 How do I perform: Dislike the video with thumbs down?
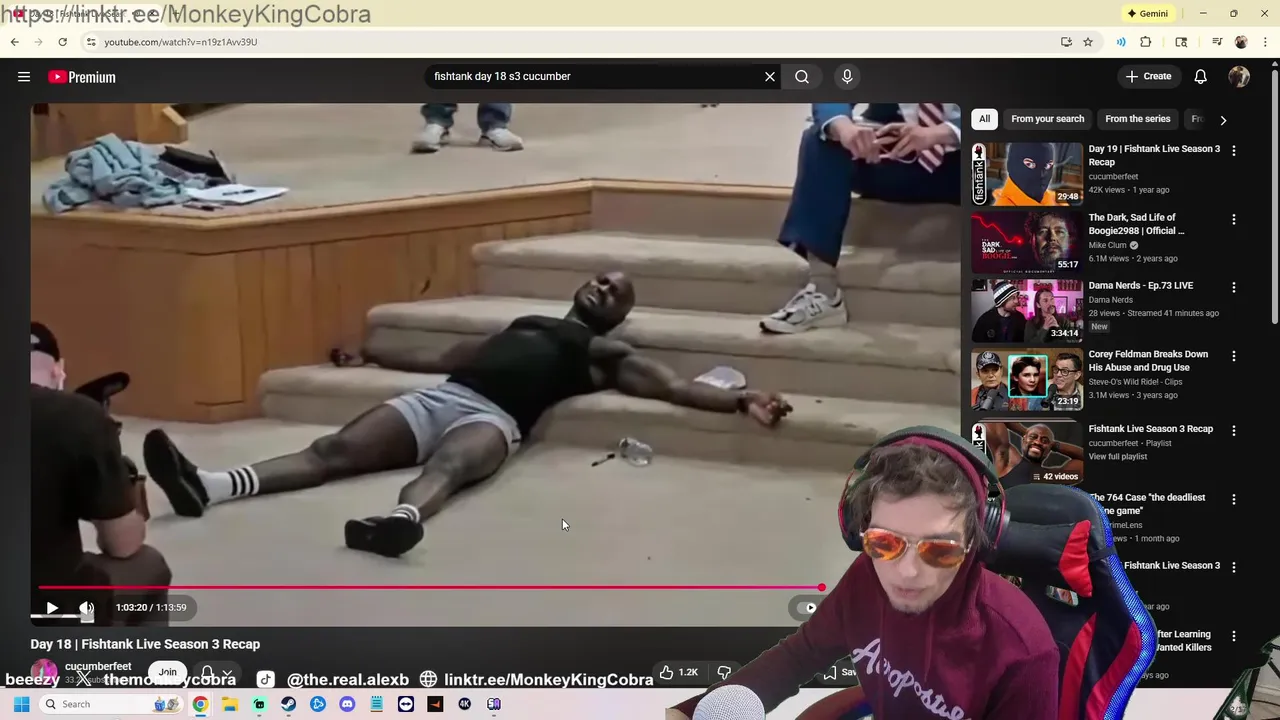pos(724,672)
